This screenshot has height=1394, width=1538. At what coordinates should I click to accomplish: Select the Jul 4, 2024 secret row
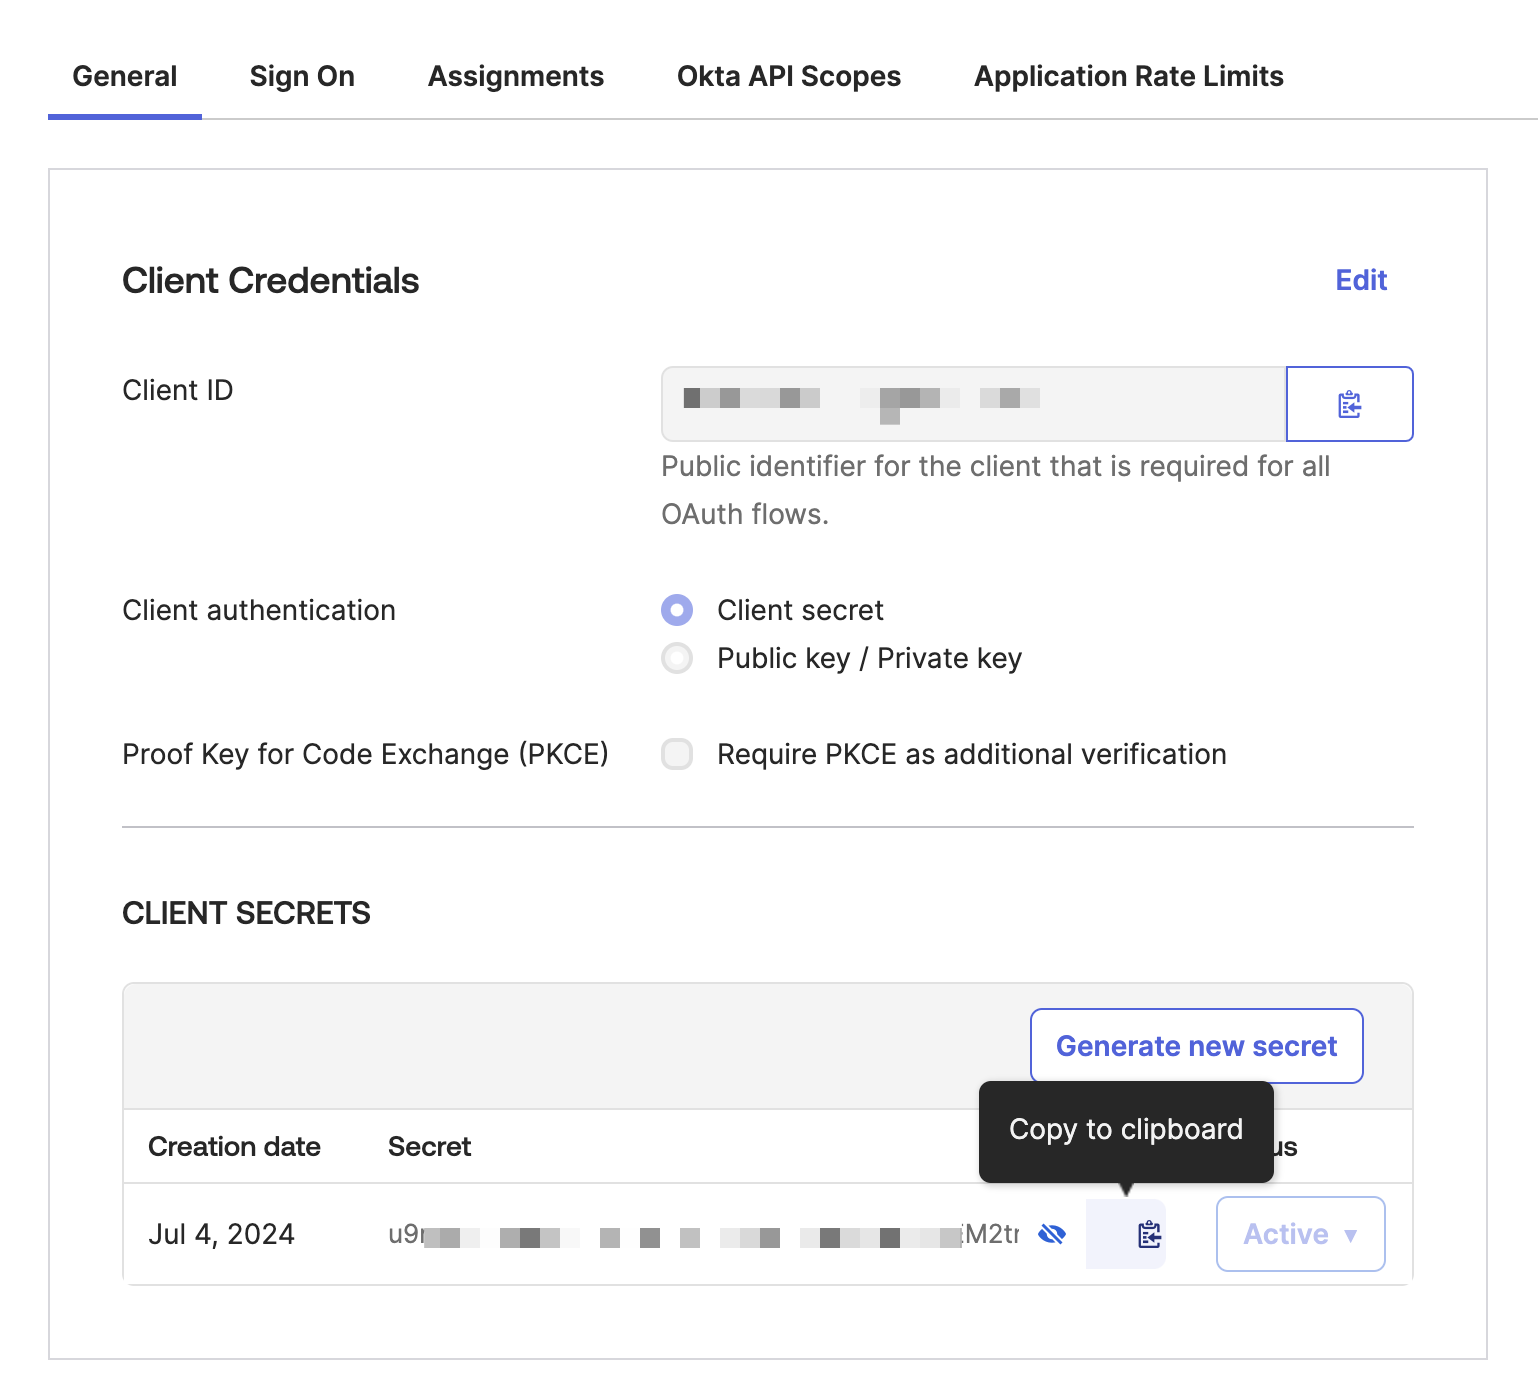[x=222, y=1234]
